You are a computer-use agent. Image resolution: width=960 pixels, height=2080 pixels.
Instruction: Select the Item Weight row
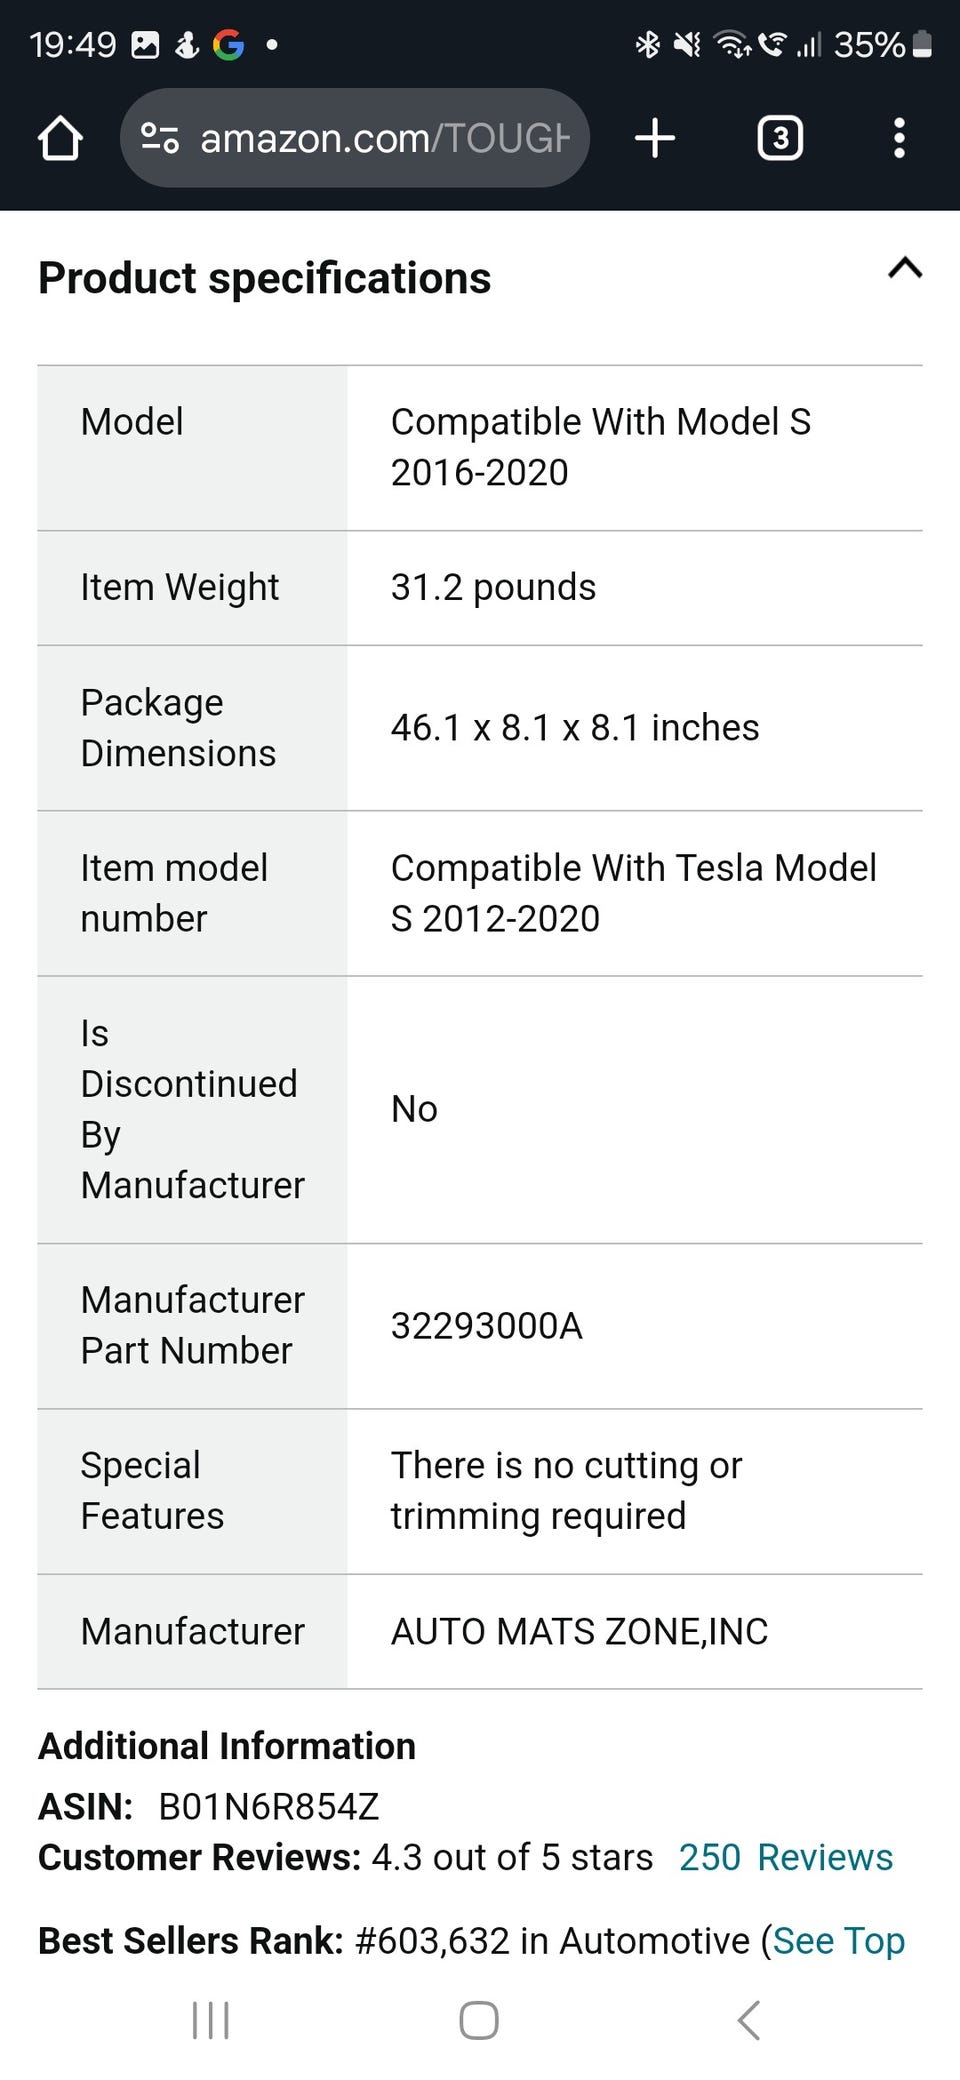click(480, 588)
